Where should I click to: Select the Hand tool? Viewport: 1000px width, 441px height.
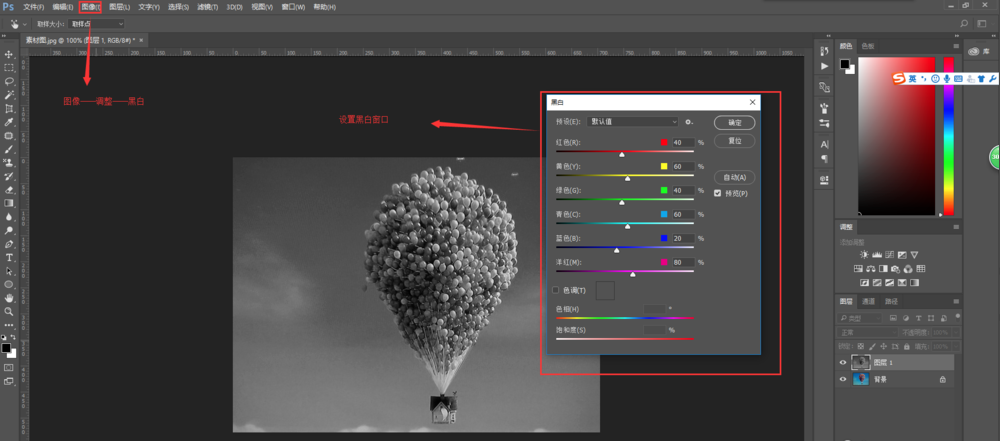(x=9, y=298)
